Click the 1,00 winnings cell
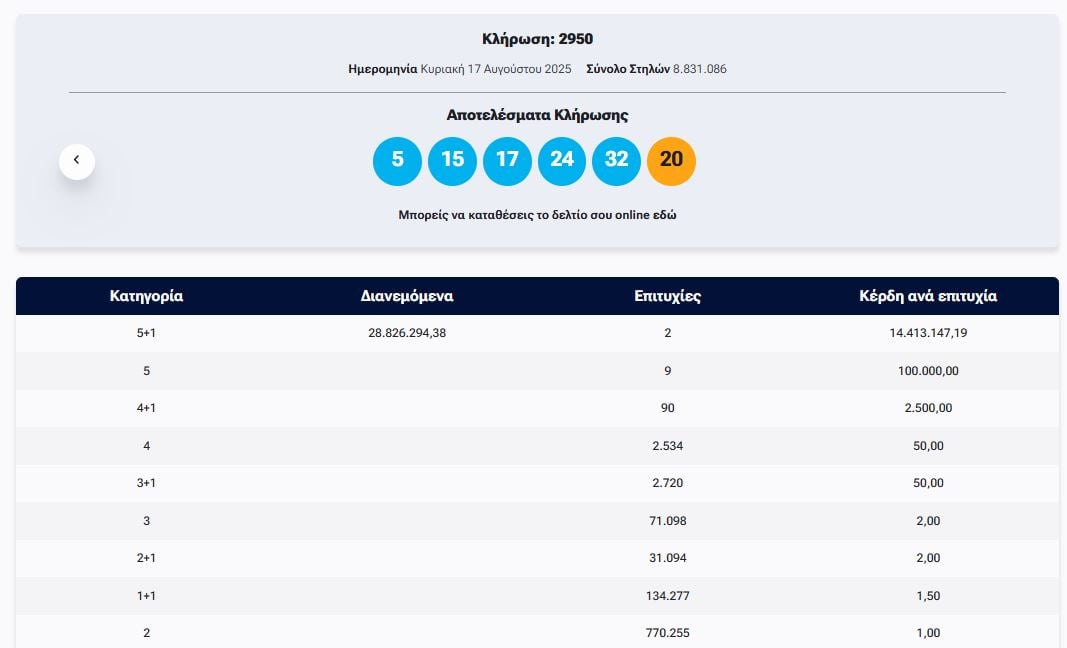The image size is (1067, 648). (928, 632)
